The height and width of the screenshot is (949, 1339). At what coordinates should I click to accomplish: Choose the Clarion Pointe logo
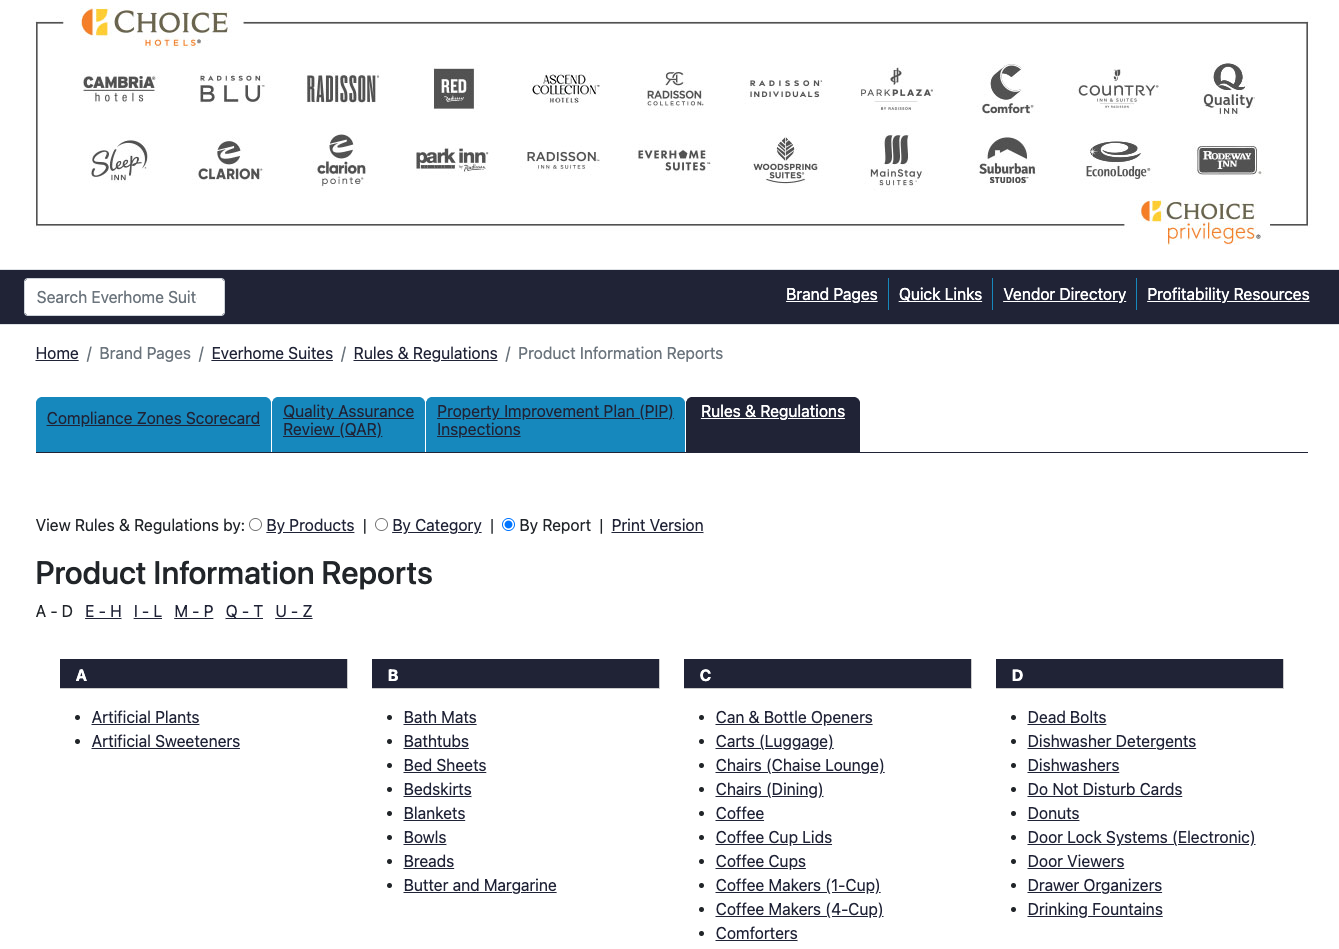pyautogui.click(x=341, y=160)
